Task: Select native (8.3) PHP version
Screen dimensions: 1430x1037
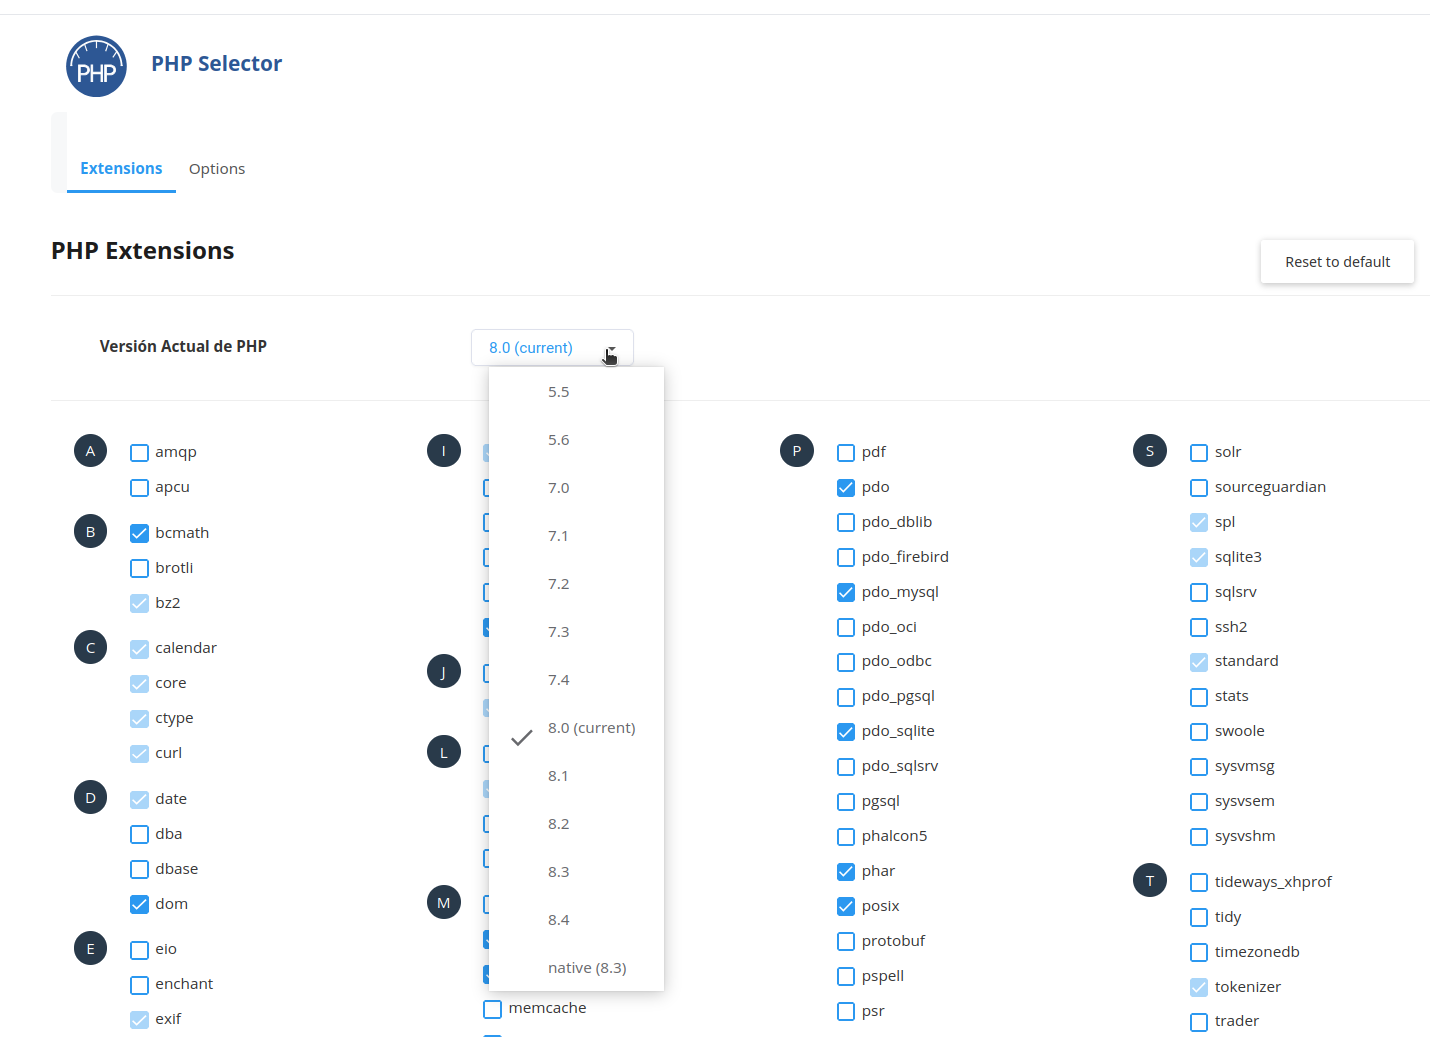Action: (576, 968)
